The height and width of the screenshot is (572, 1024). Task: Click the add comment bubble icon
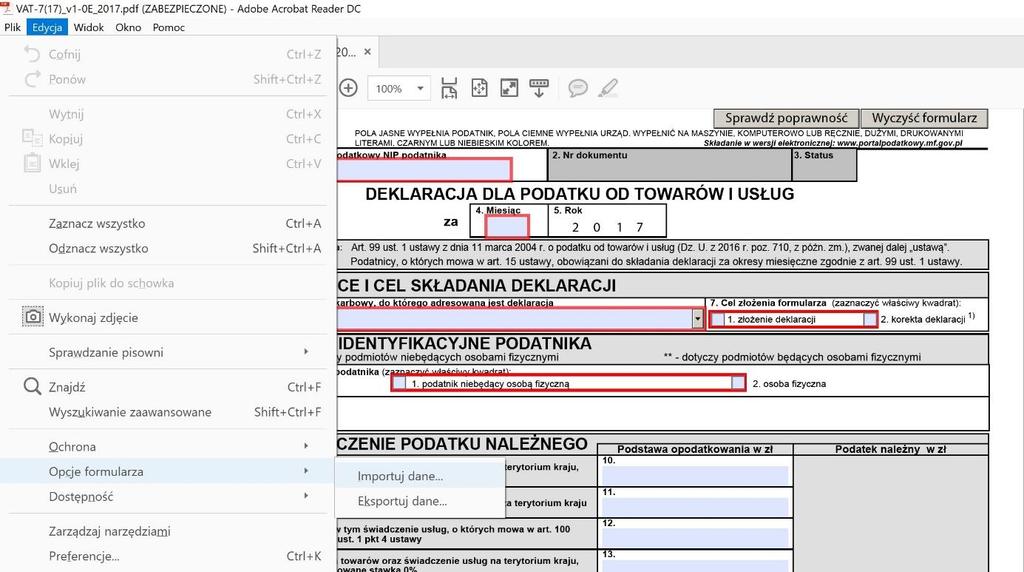click(577, 88)
